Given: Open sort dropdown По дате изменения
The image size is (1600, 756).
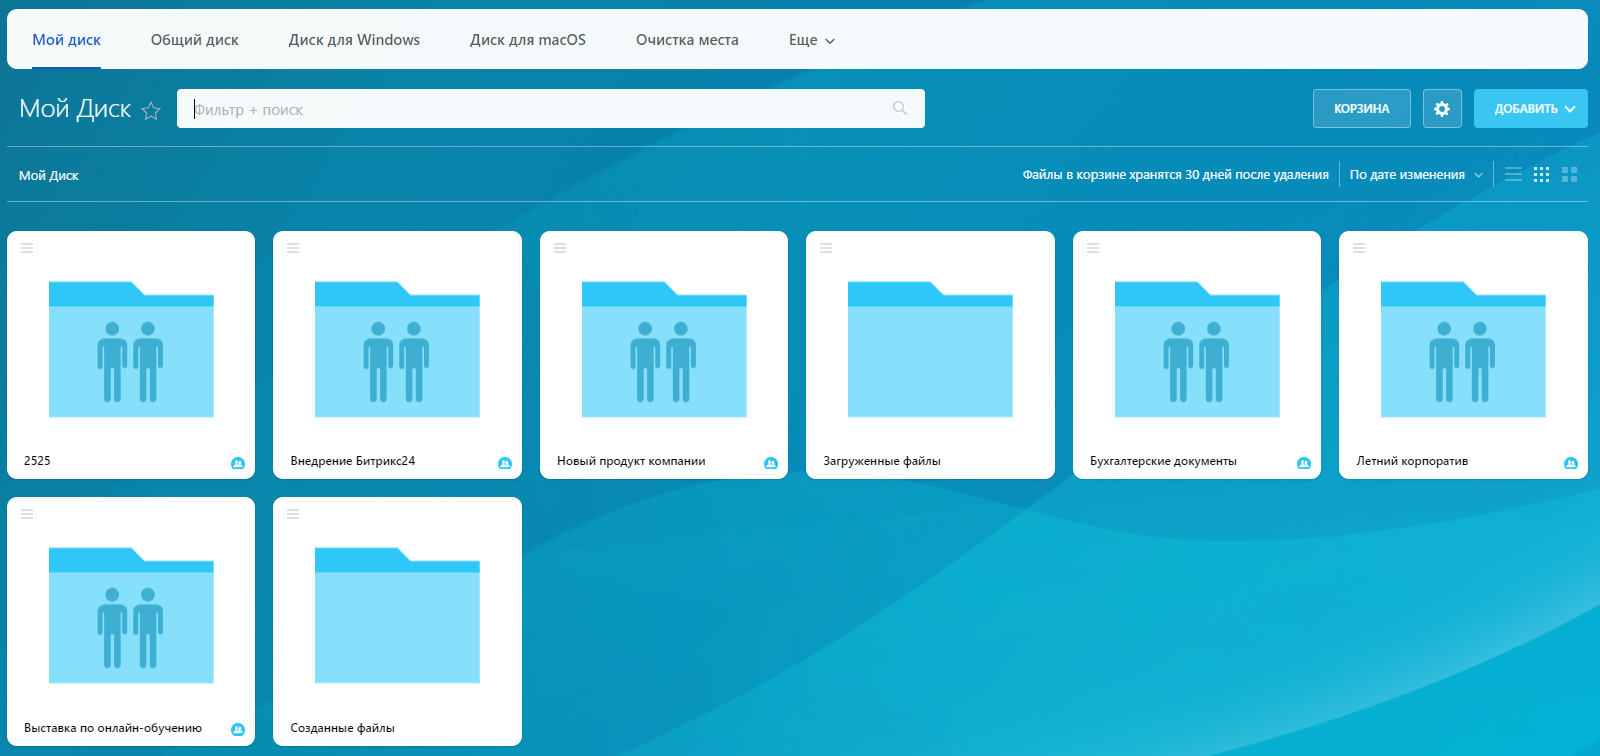Looking at the screenshot, I should 1416,174.
